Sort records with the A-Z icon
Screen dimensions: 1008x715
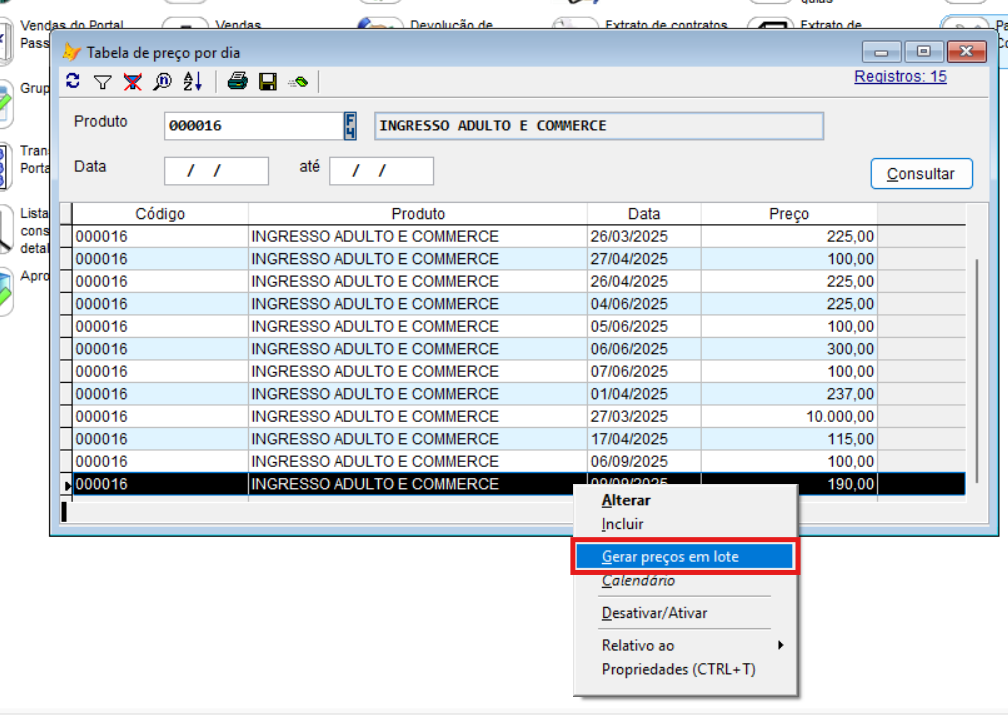tap(192, 82)
